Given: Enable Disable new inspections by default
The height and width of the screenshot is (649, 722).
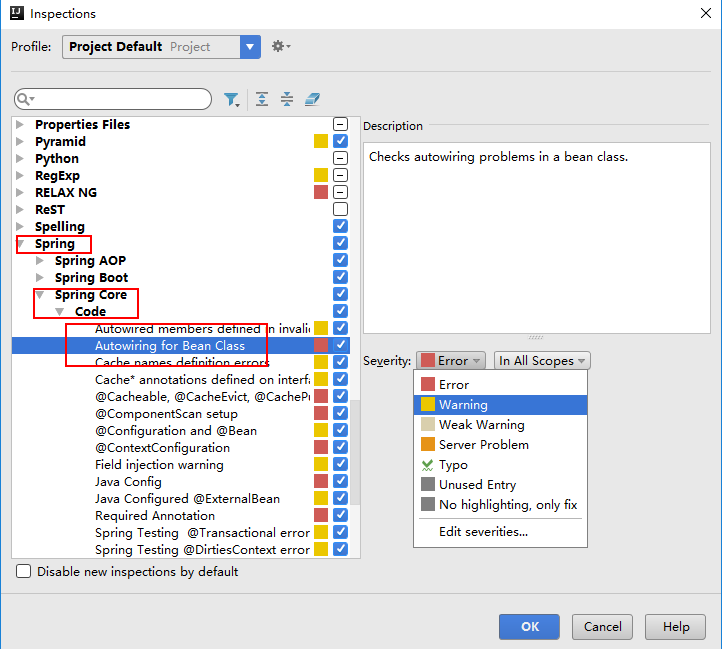Looking at the screenshot, I should coord(23,571).
